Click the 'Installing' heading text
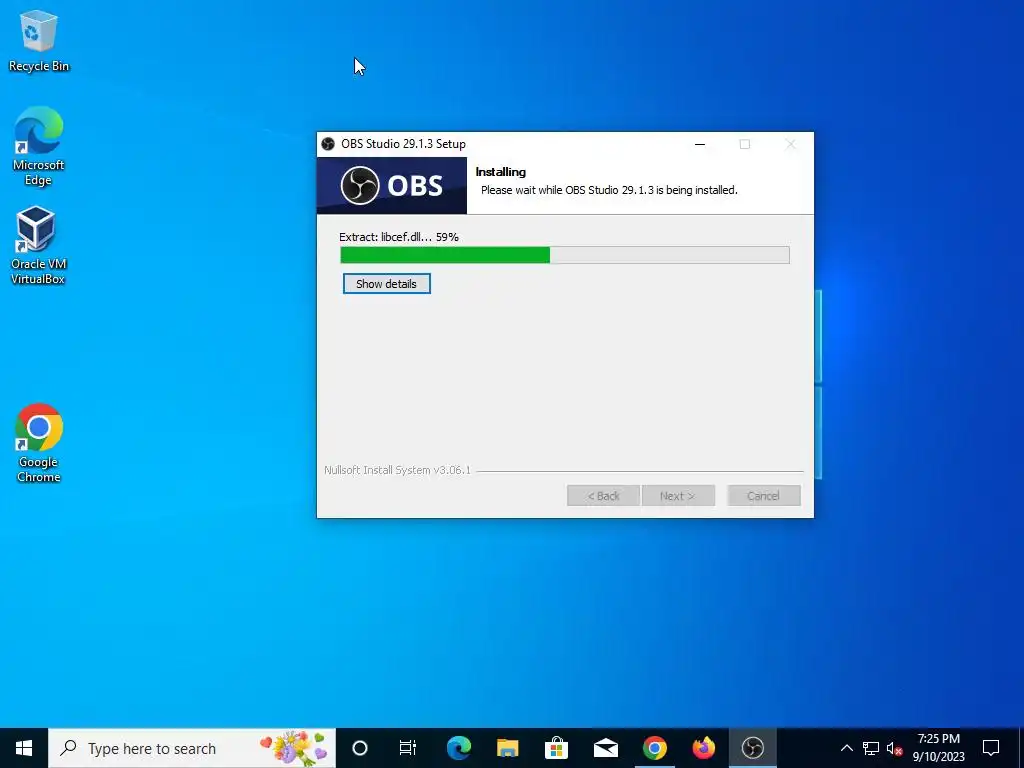 click(501, 172)
